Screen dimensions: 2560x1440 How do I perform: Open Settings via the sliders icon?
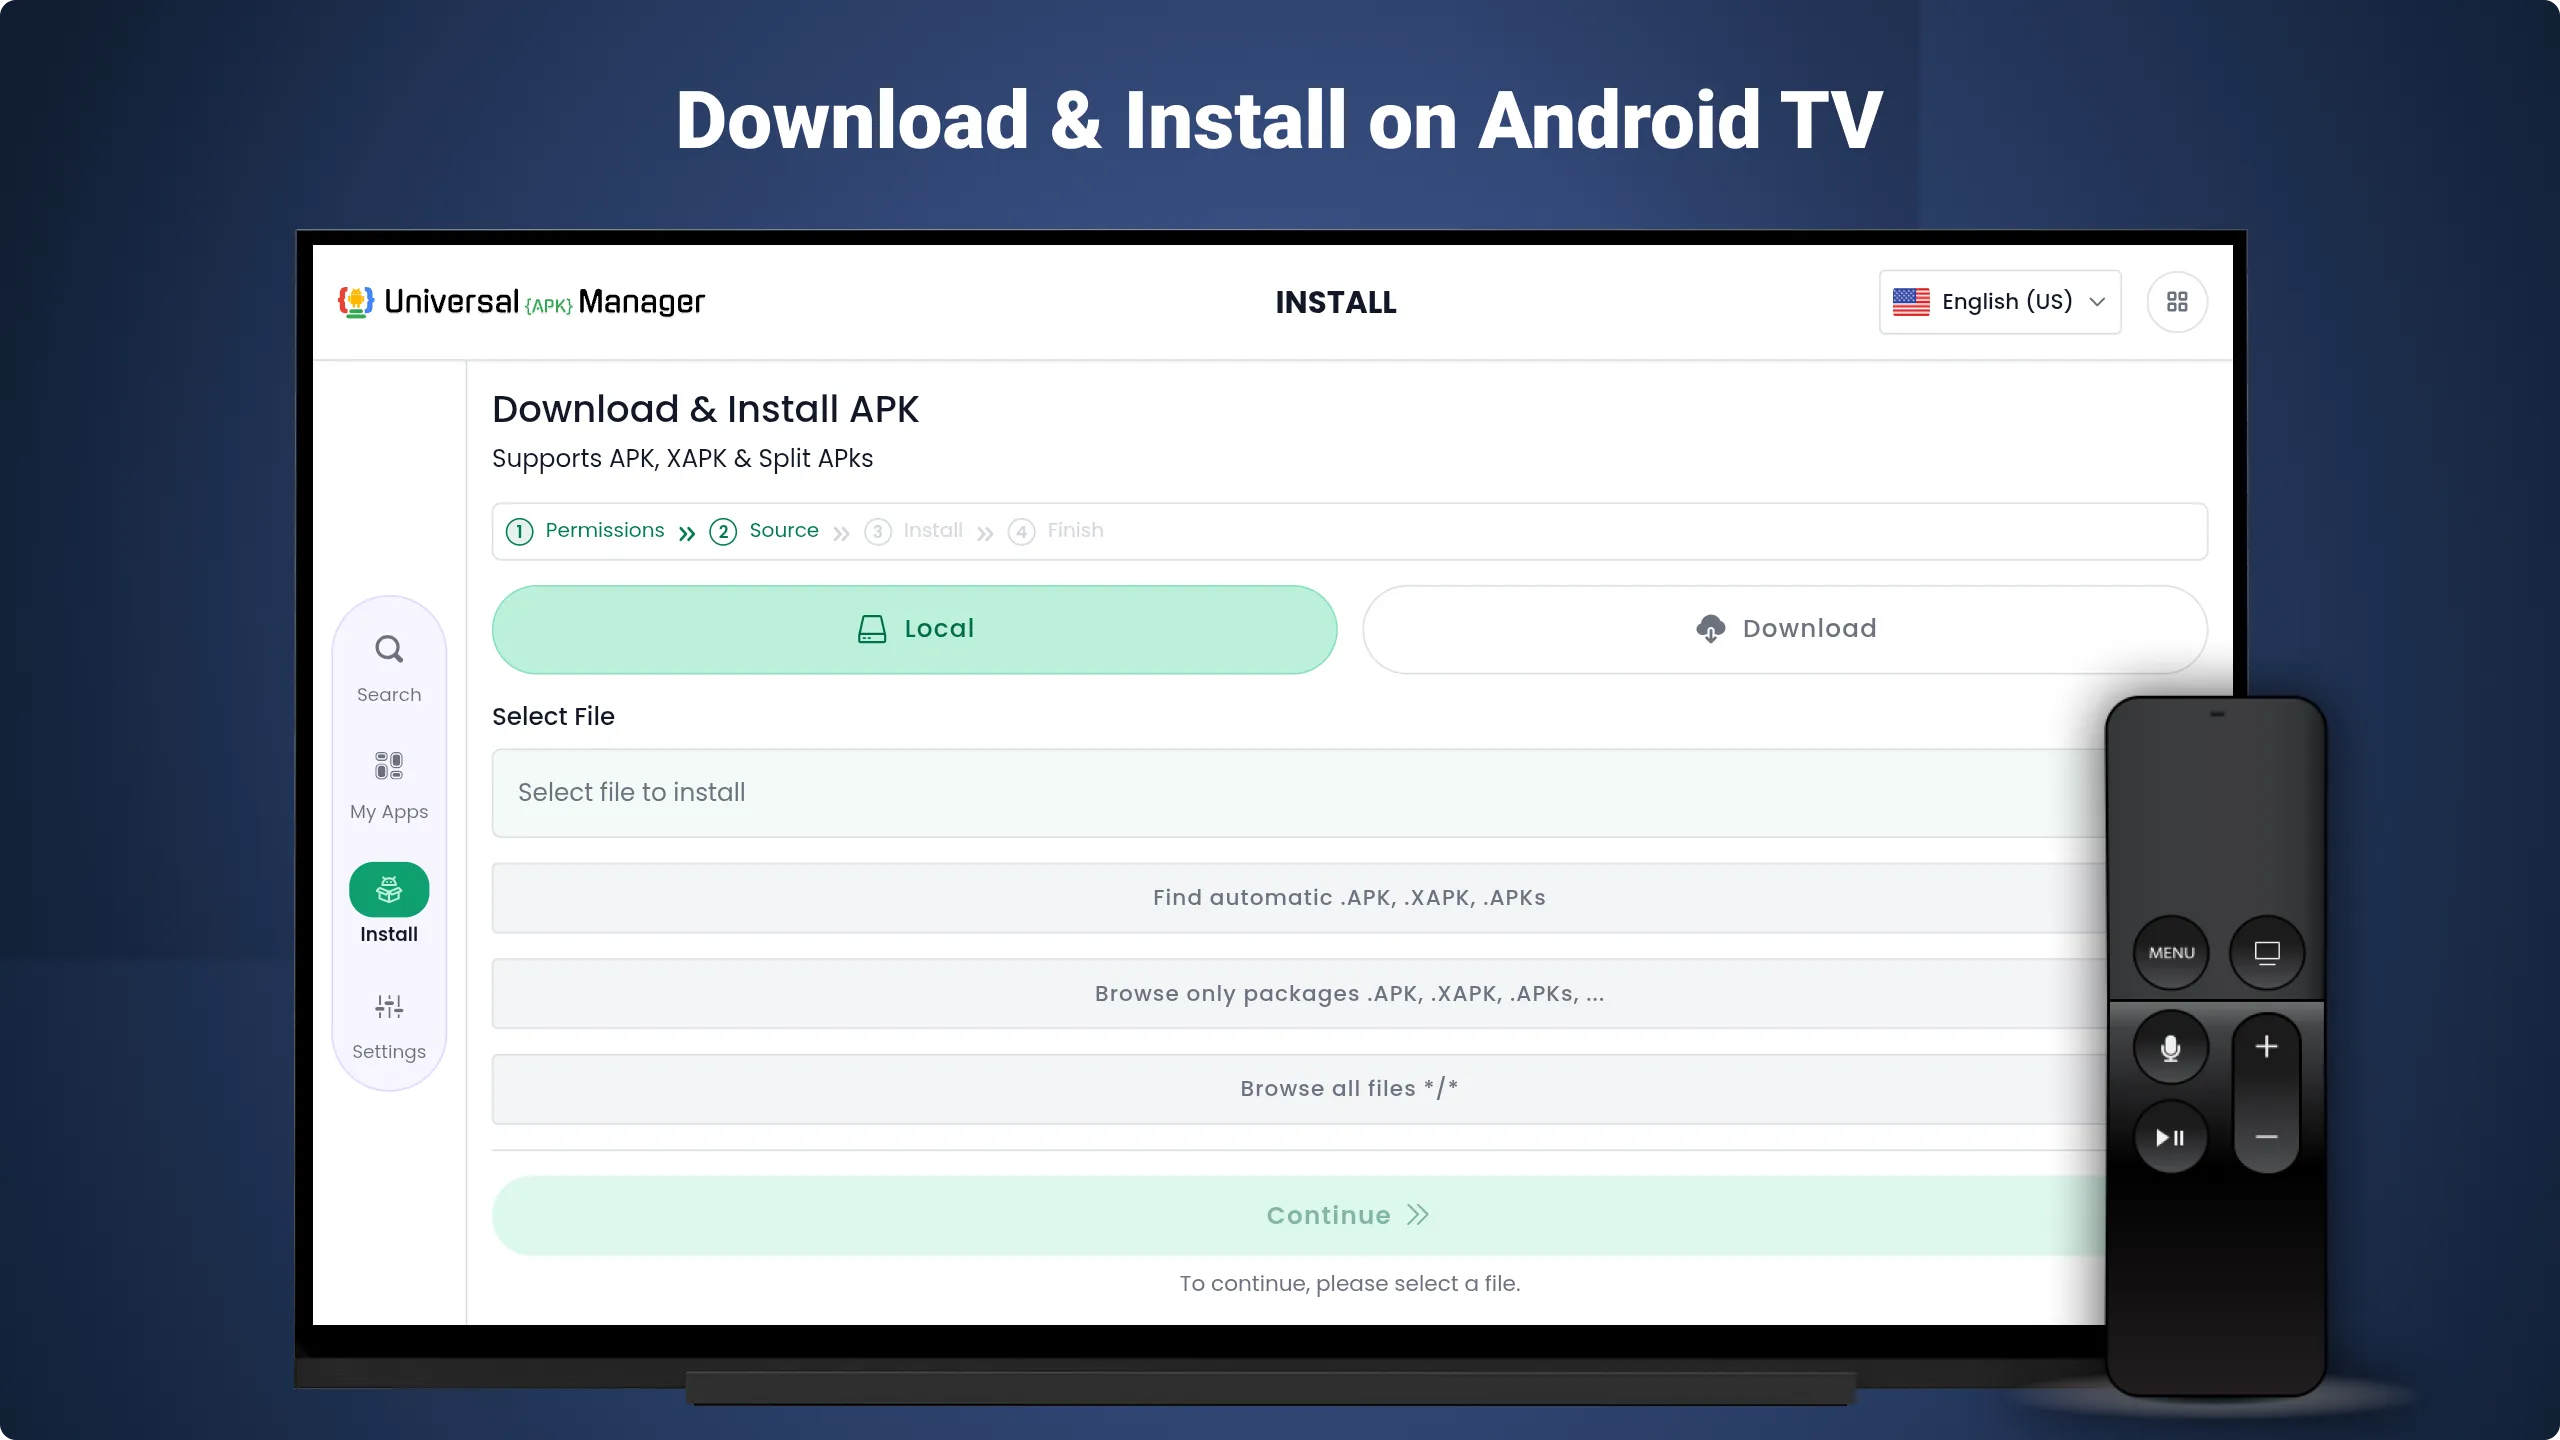click(388, 1007)
